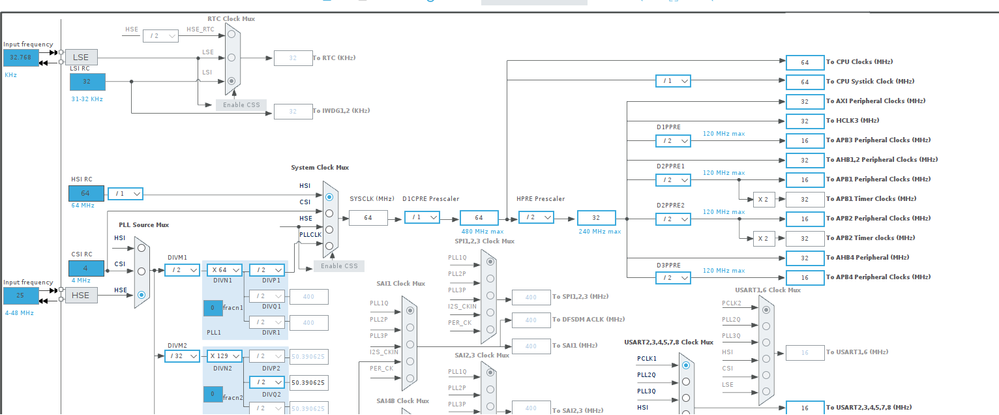Click the LSE oscillator block
This screenshot has height=415, width=999.
pyautogui.click(x=81, y=57)
